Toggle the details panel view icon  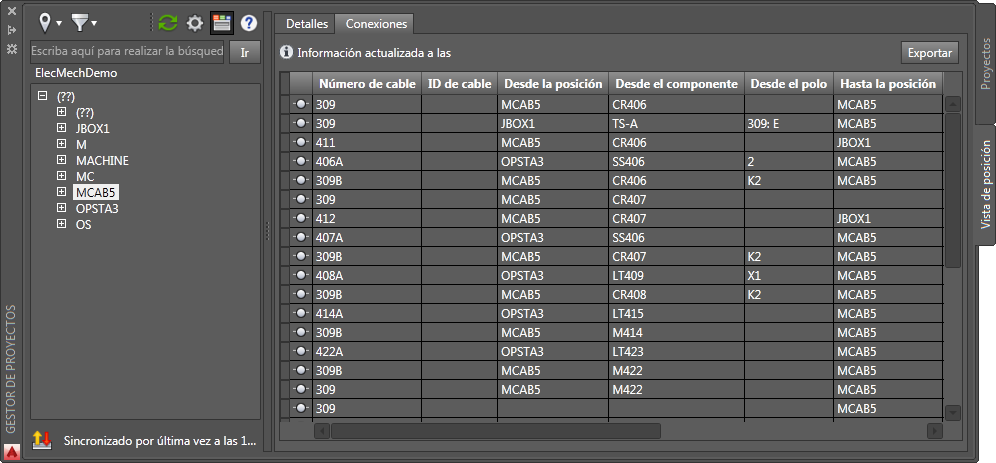222,22
